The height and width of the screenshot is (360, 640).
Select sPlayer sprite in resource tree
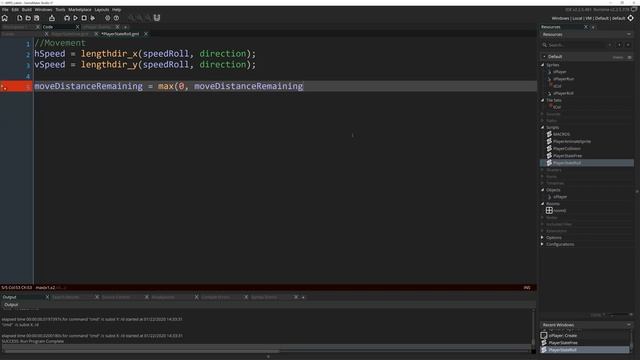560,72
